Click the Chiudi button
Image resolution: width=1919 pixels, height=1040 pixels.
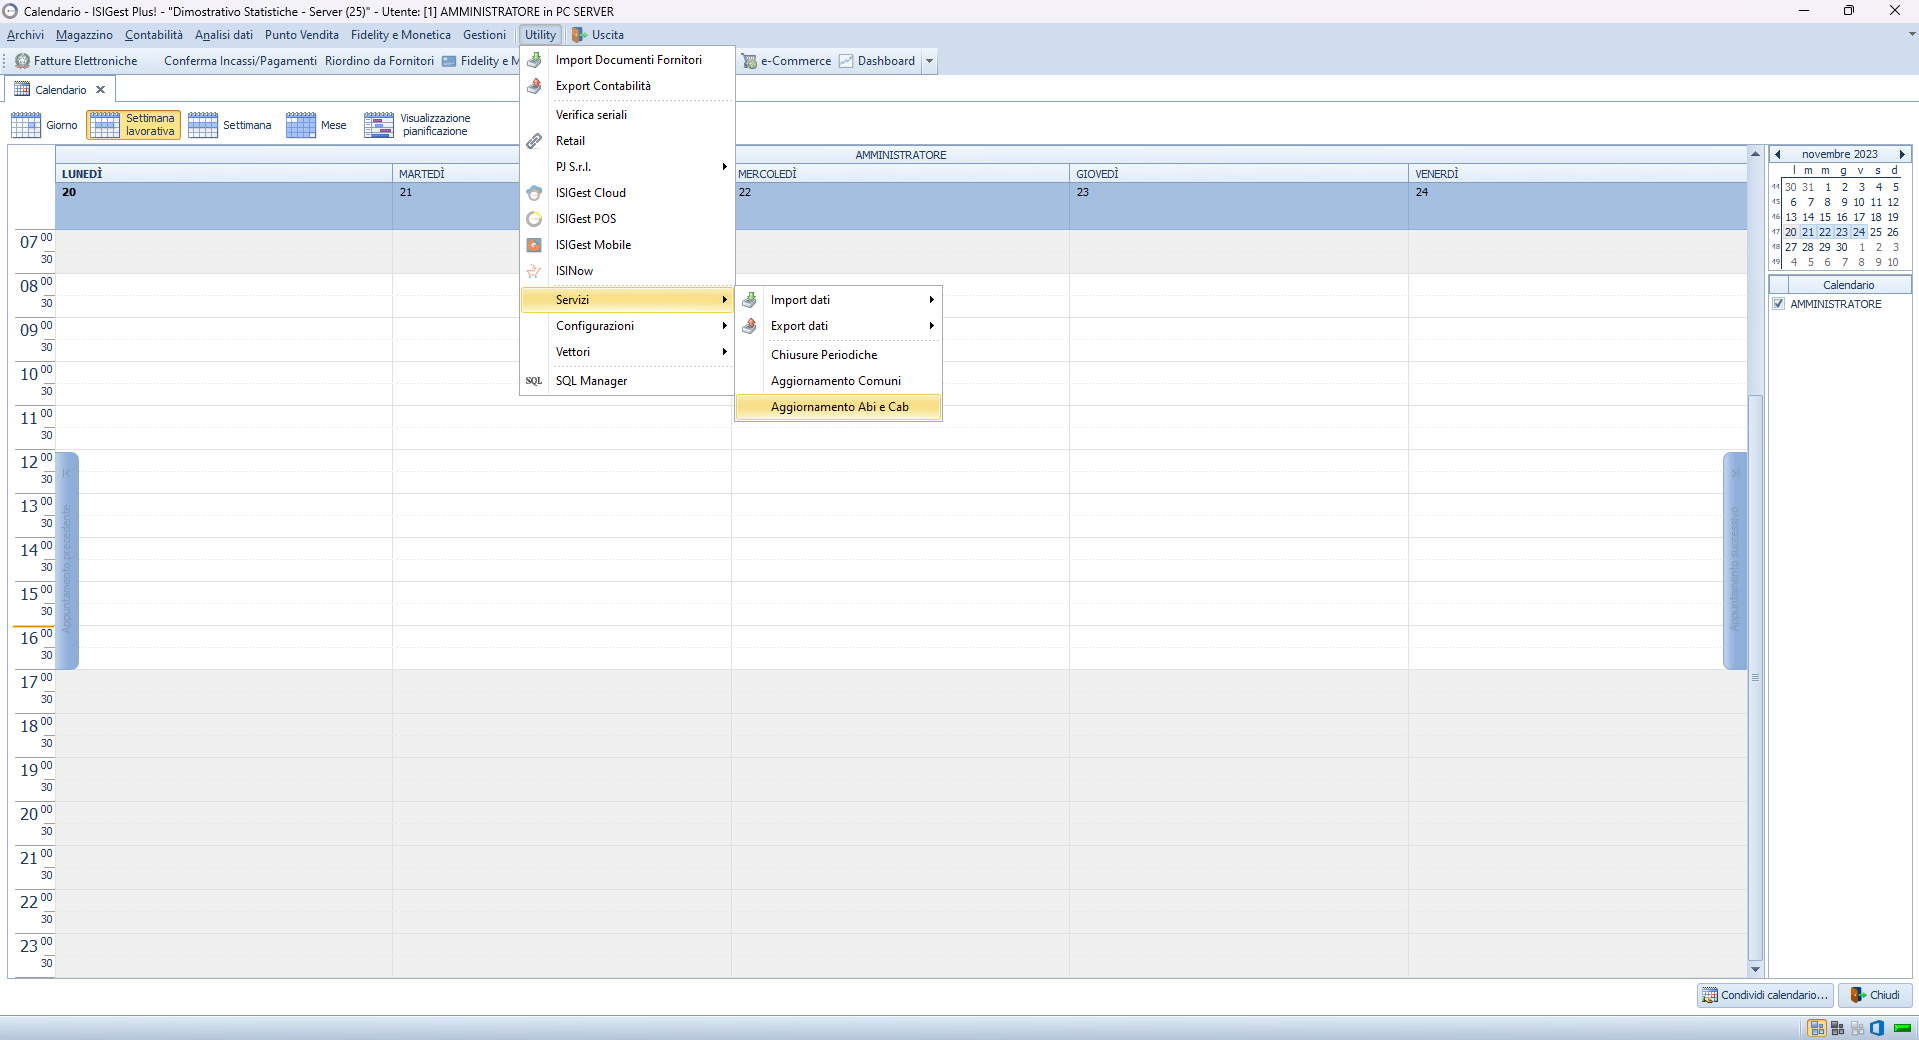point(1875,995)
